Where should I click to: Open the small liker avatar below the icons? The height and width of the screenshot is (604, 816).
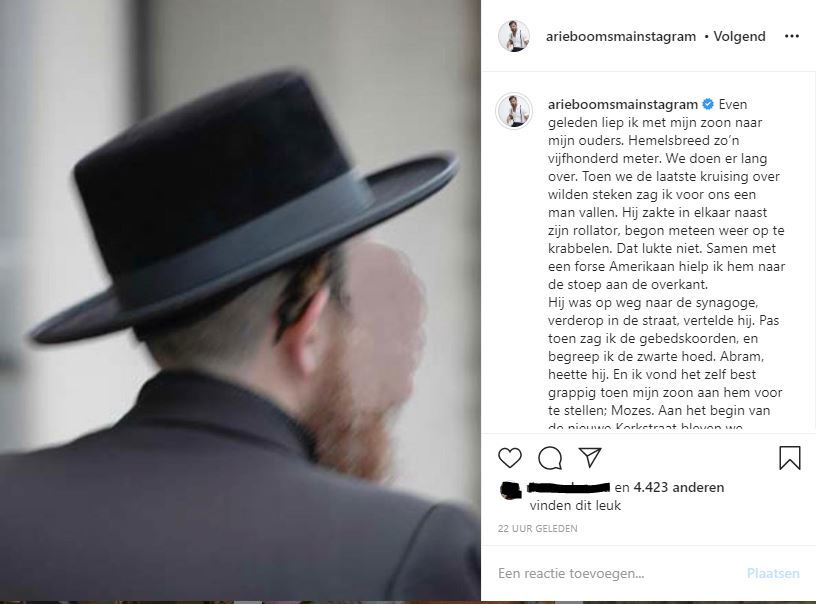[511, 490]
